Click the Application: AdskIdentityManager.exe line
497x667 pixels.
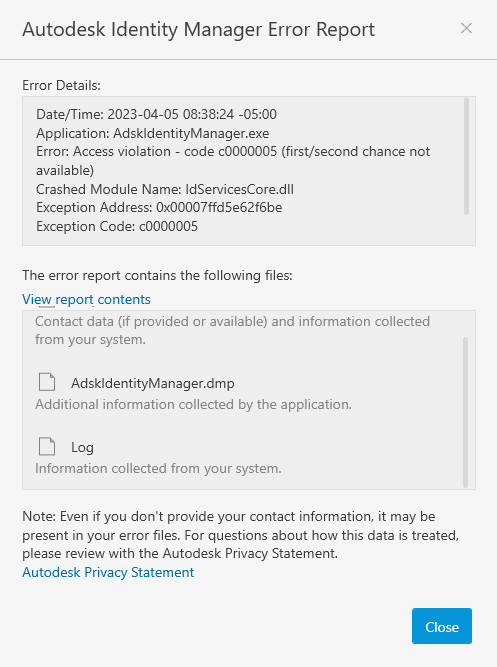click(x=152, y=133)
